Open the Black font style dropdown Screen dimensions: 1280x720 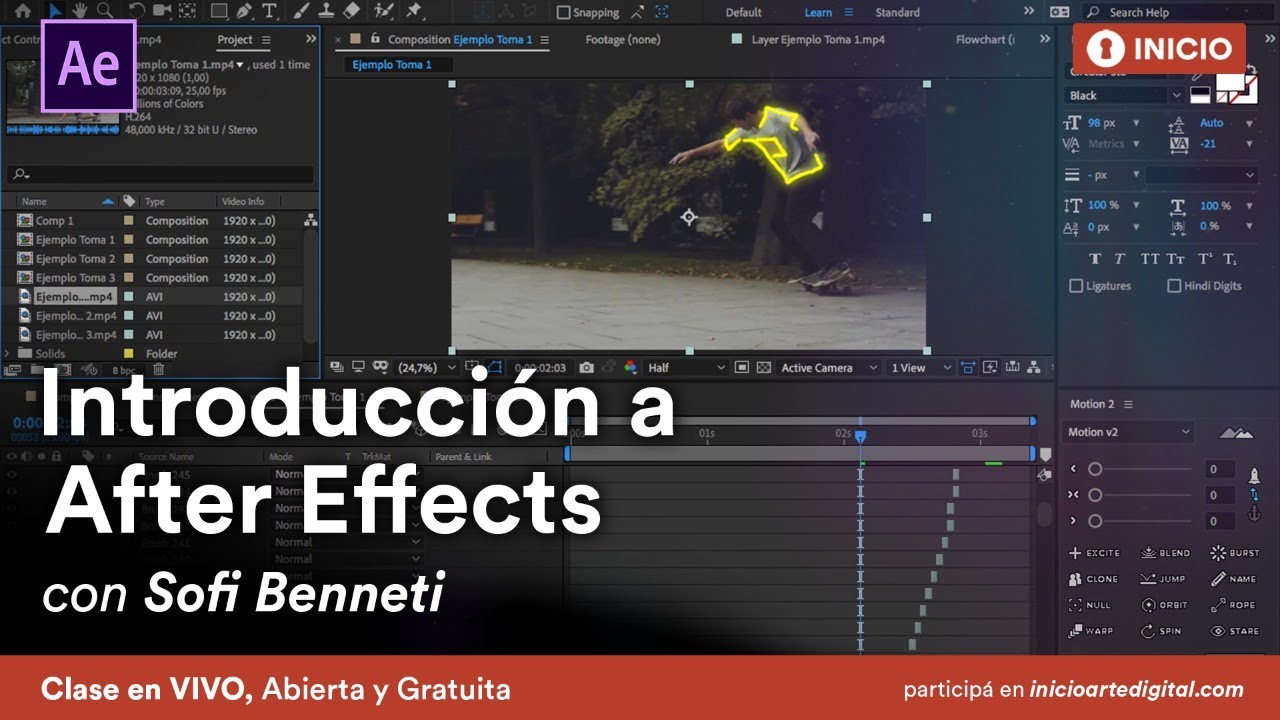(x=1125, y=96)
